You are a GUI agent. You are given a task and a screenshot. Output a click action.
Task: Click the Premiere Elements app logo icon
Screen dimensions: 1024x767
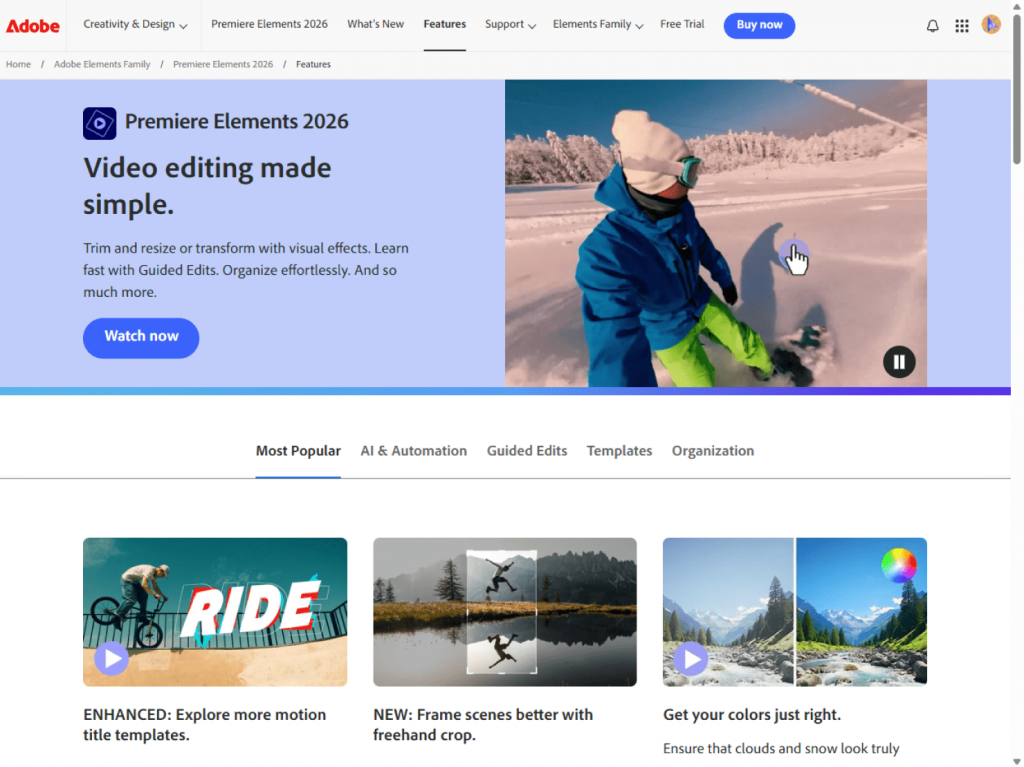click(x=99, y=123)
